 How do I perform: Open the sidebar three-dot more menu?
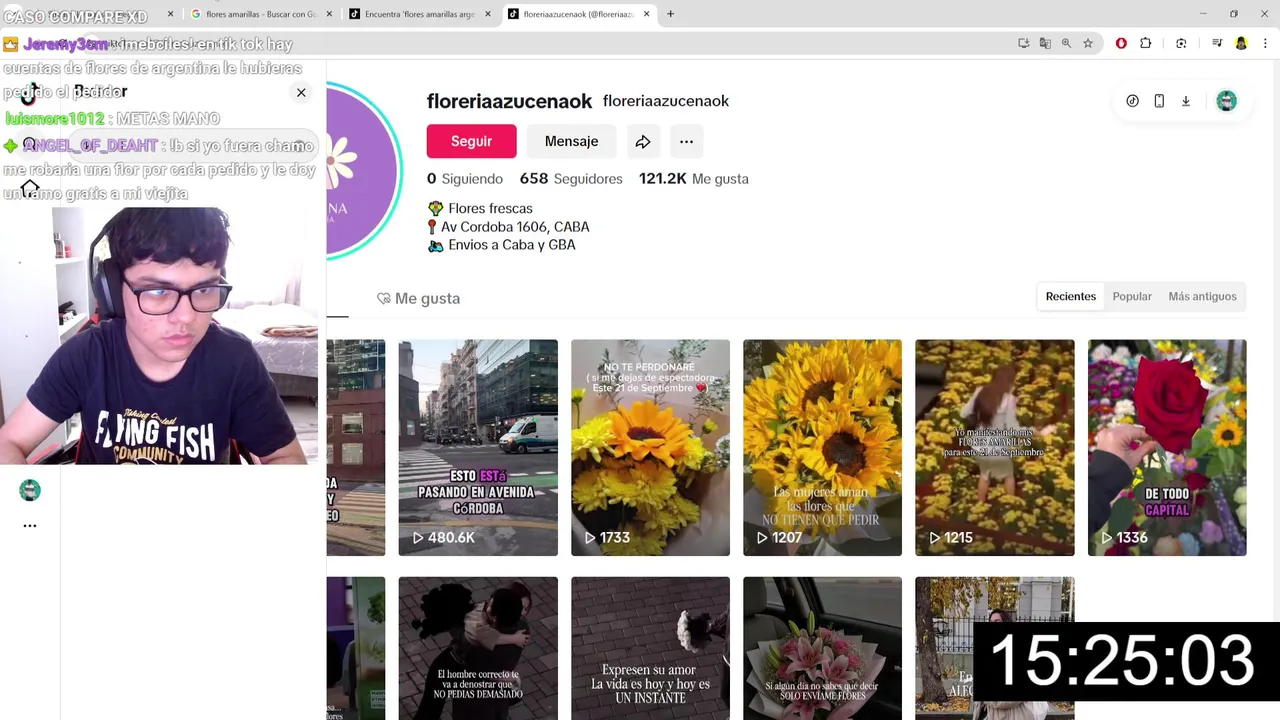click(30, 525)
